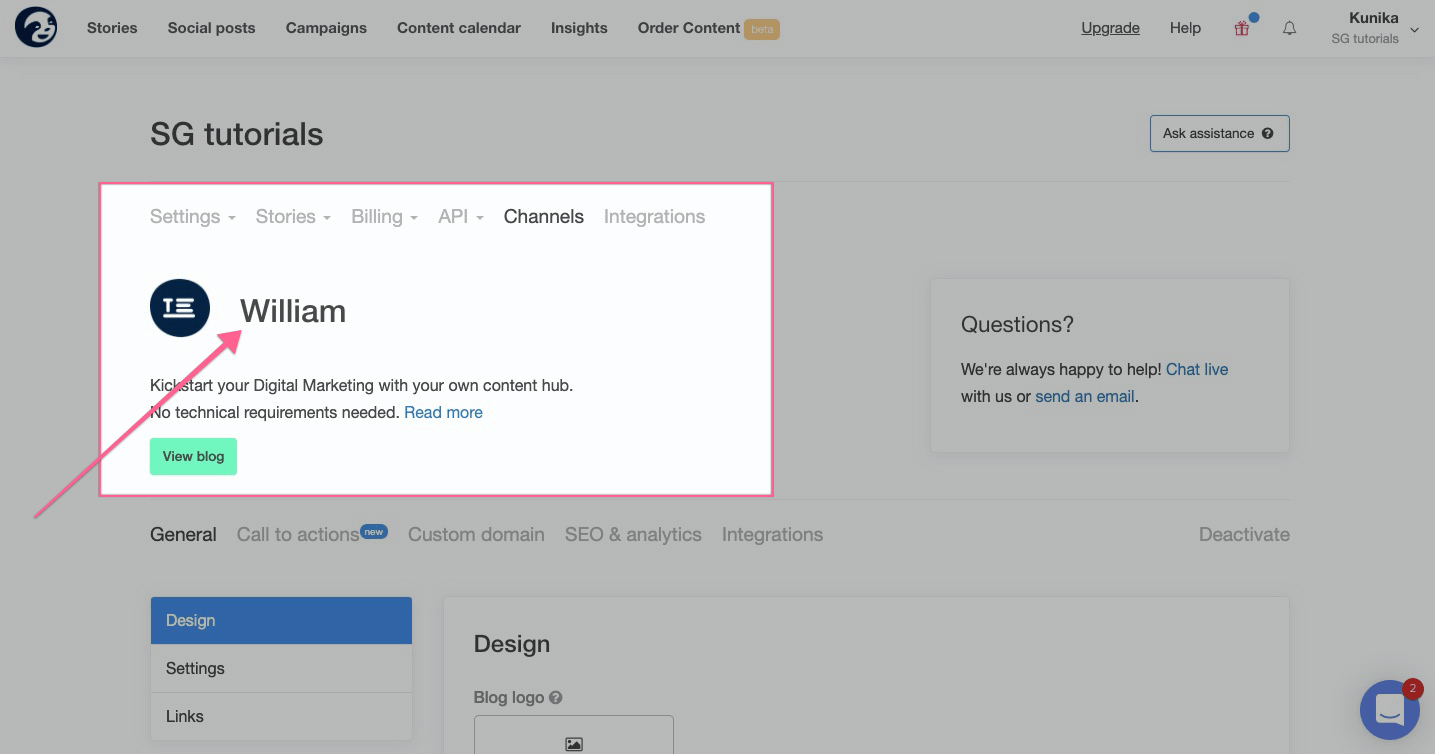Select Links in the sidebar
This screenshot has height=754, width=1435.
tap(281, 716)
